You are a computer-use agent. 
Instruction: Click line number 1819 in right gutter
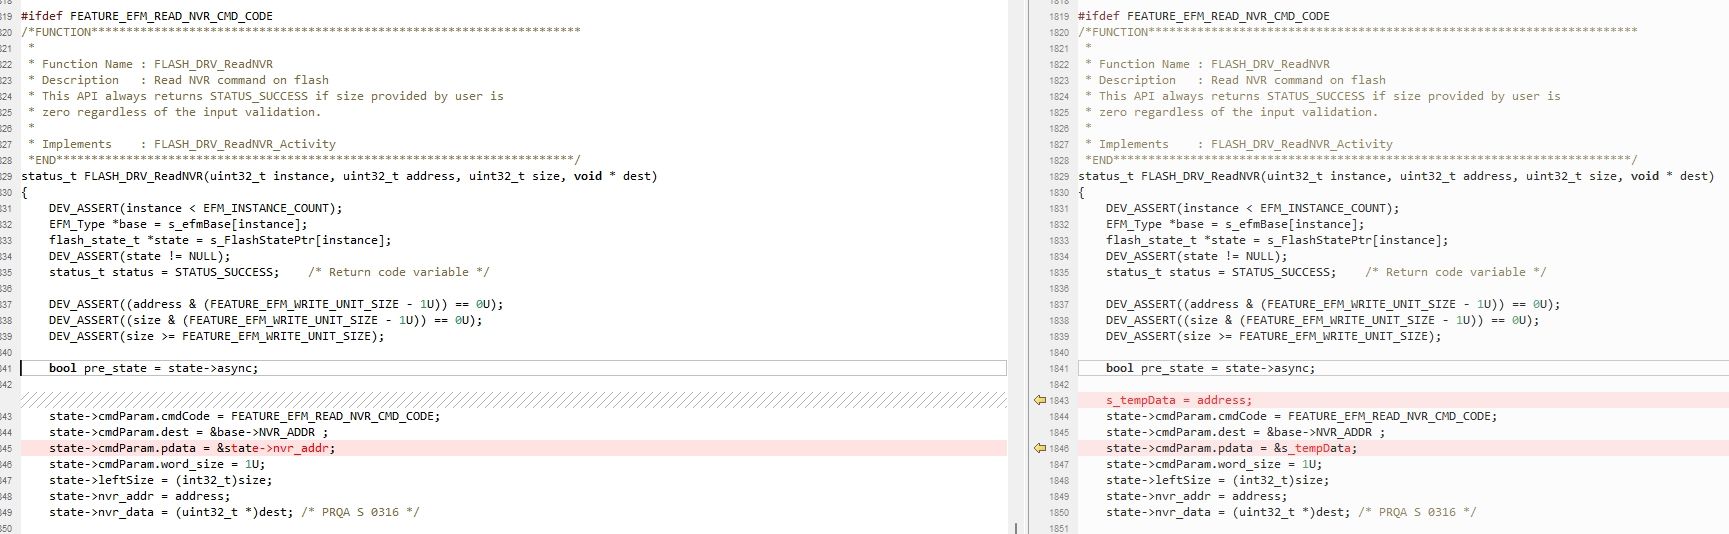point(1059,16)
